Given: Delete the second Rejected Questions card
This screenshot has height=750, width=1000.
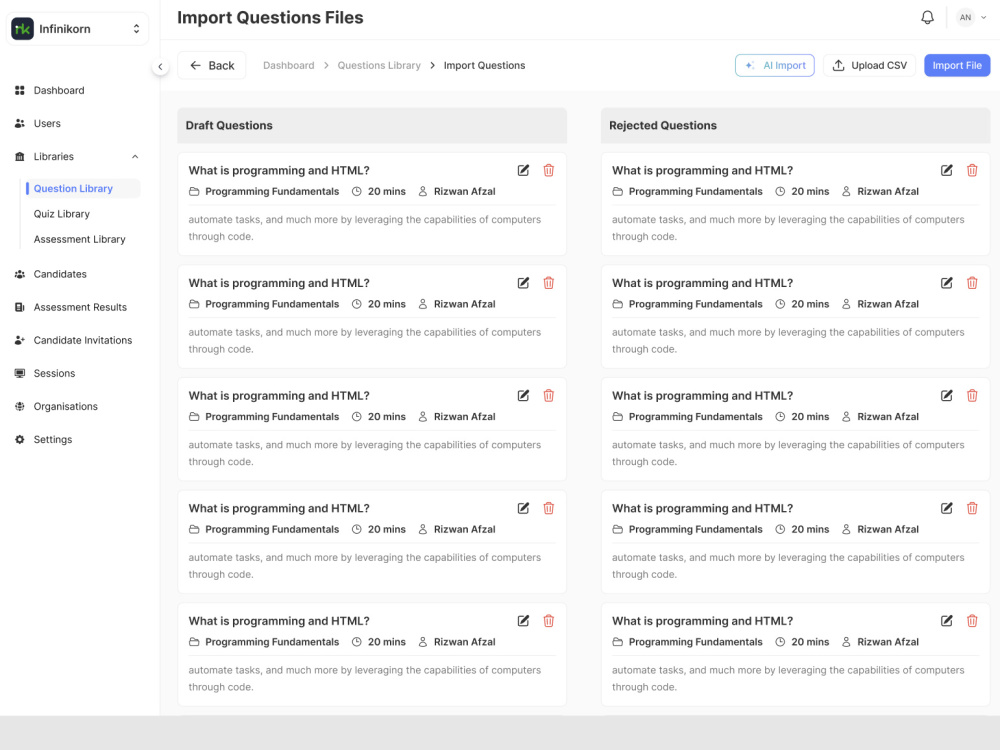Looking at the screenshot, I should 972,283.
